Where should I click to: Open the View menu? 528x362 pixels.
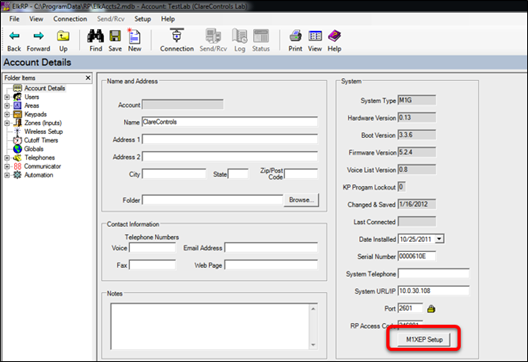[x=36, y=19]
